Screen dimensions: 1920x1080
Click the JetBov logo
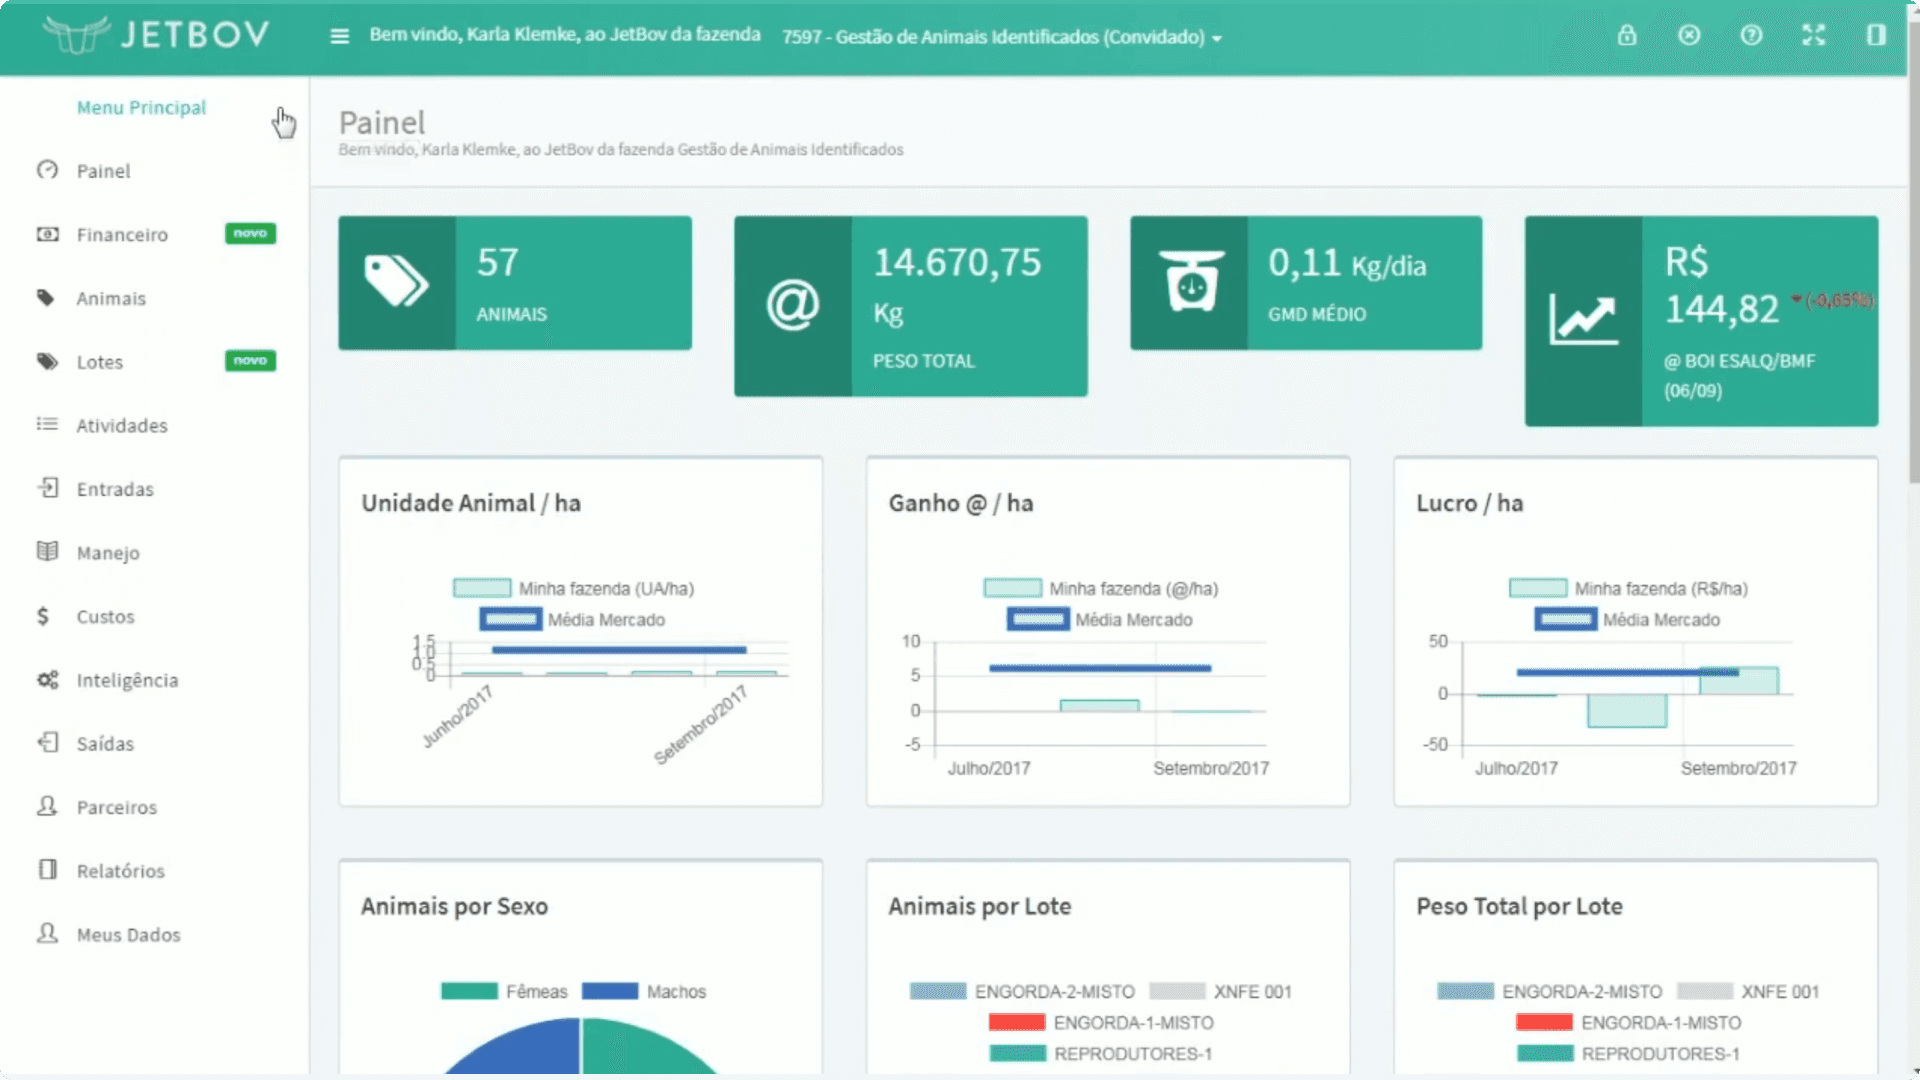[x=156, y=35]
